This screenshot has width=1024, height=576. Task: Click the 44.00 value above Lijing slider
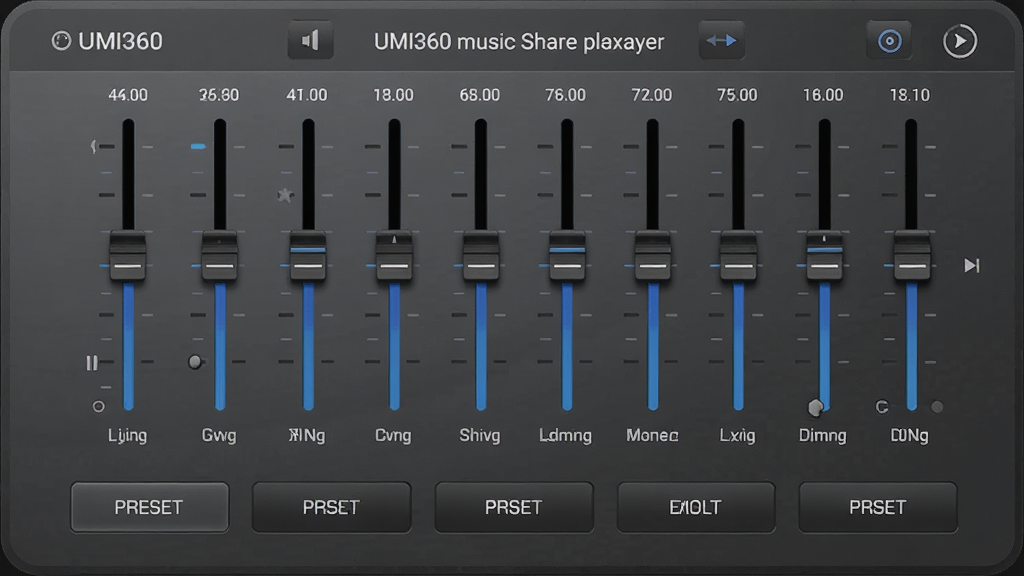(x=128, y=95)
